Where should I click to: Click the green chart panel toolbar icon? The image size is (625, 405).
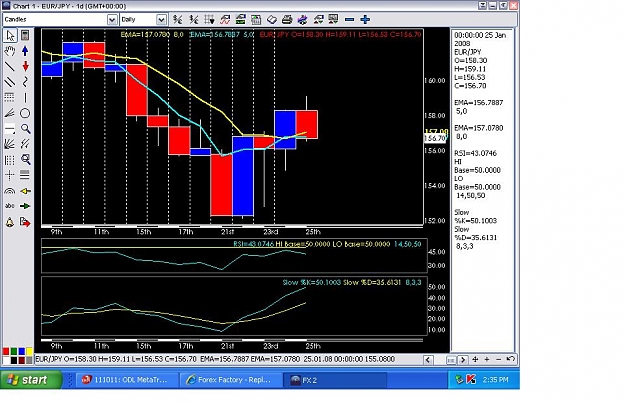(240, 19)
